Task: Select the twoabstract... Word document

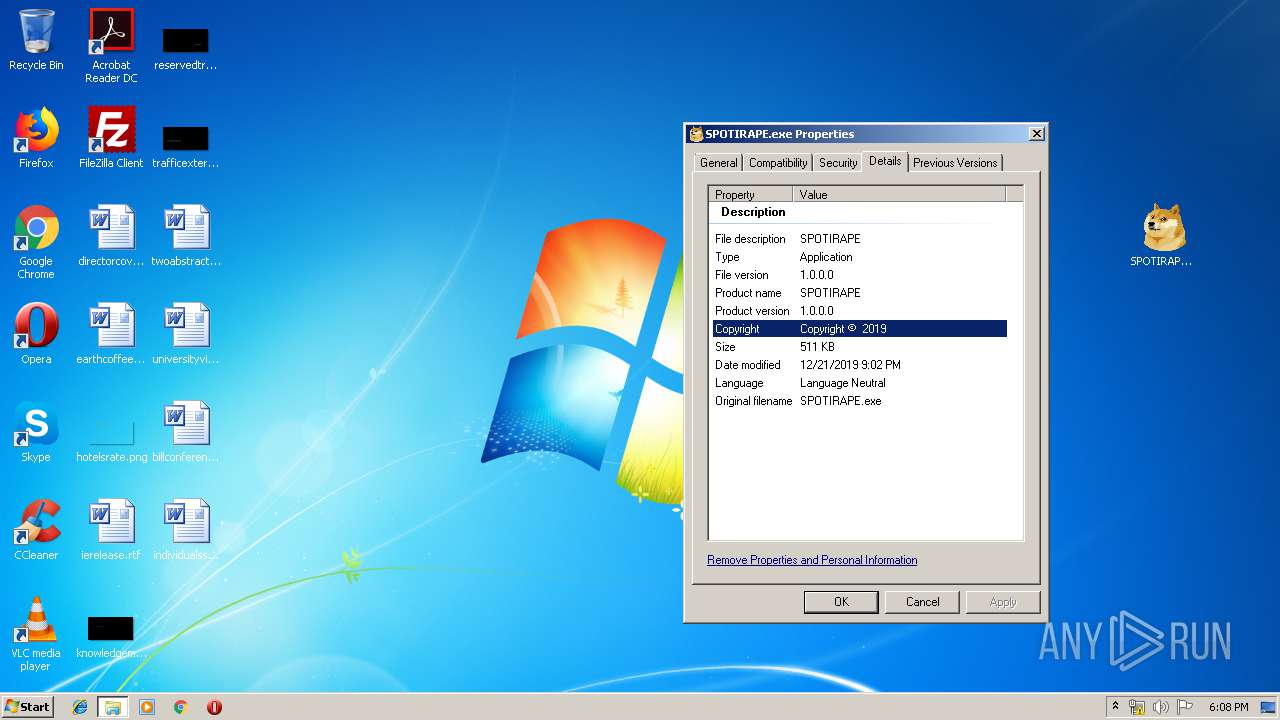Action: 186,236
